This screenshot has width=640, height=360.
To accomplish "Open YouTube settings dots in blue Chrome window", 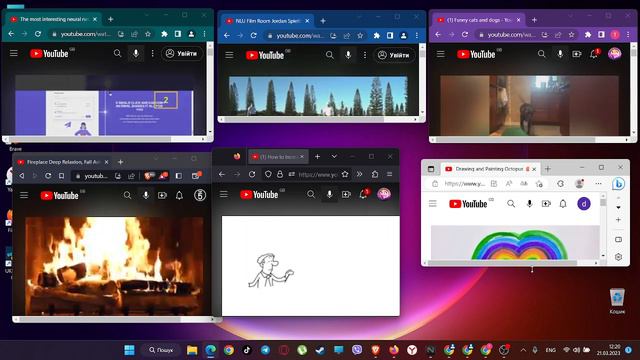I will (365, 55).
